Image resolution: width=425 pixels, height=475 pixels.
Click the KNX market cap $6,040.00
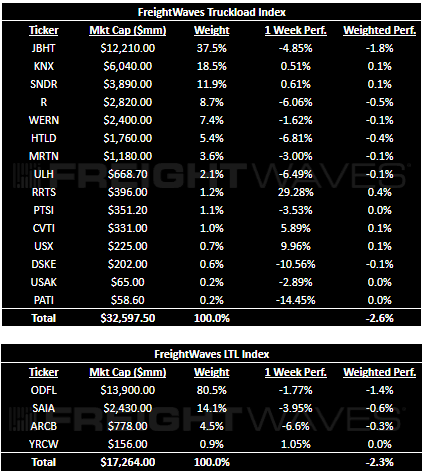coord(128,66)
